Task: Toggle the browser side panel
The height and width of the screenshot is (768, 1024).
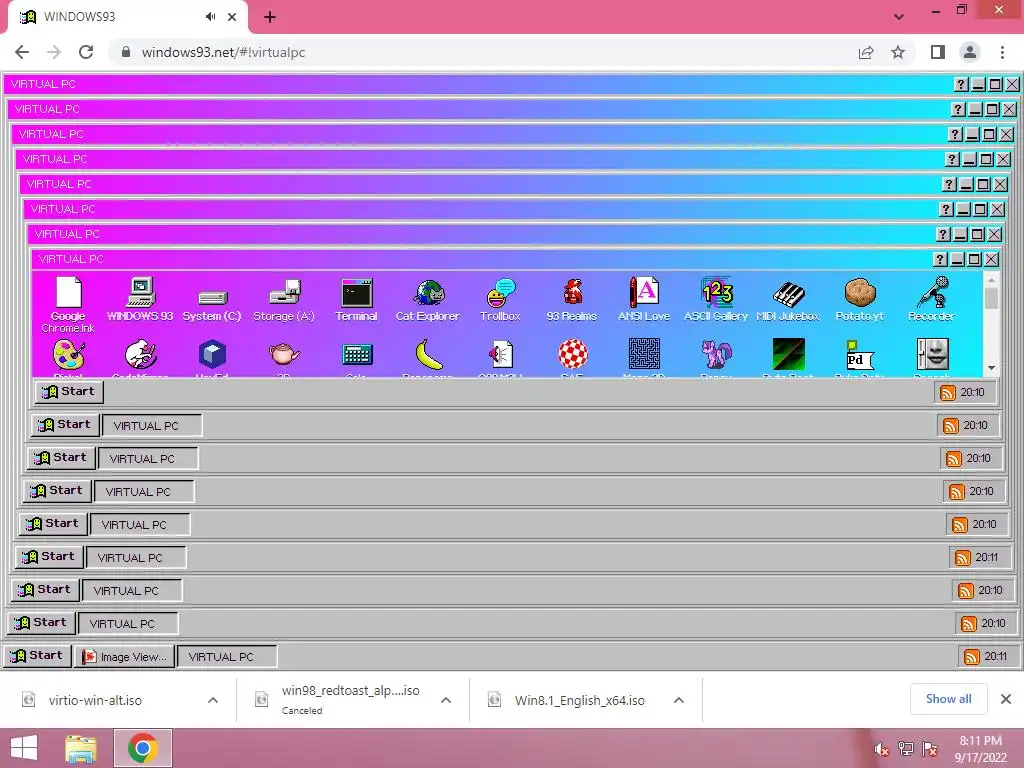Action: tap(938, 52)
